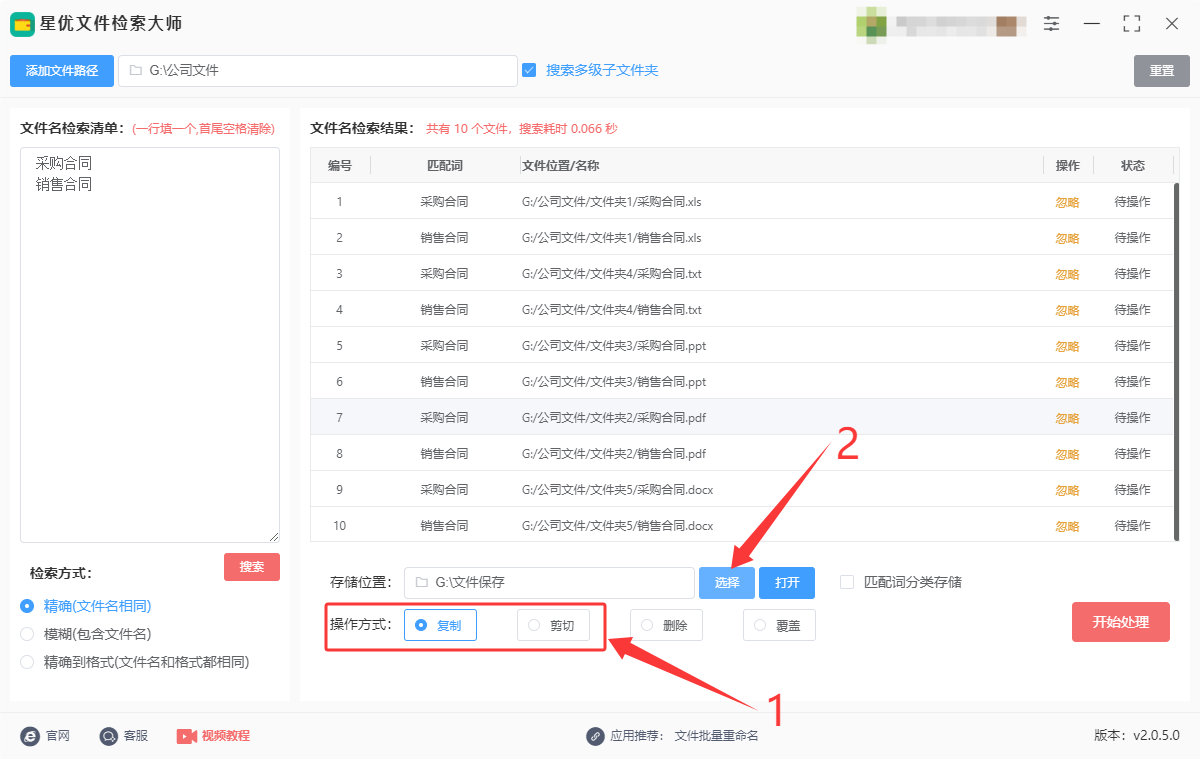The image size is (1200, 760).
Task: Click the G:\文件保存 storage location field
Action: click(549, 583)
